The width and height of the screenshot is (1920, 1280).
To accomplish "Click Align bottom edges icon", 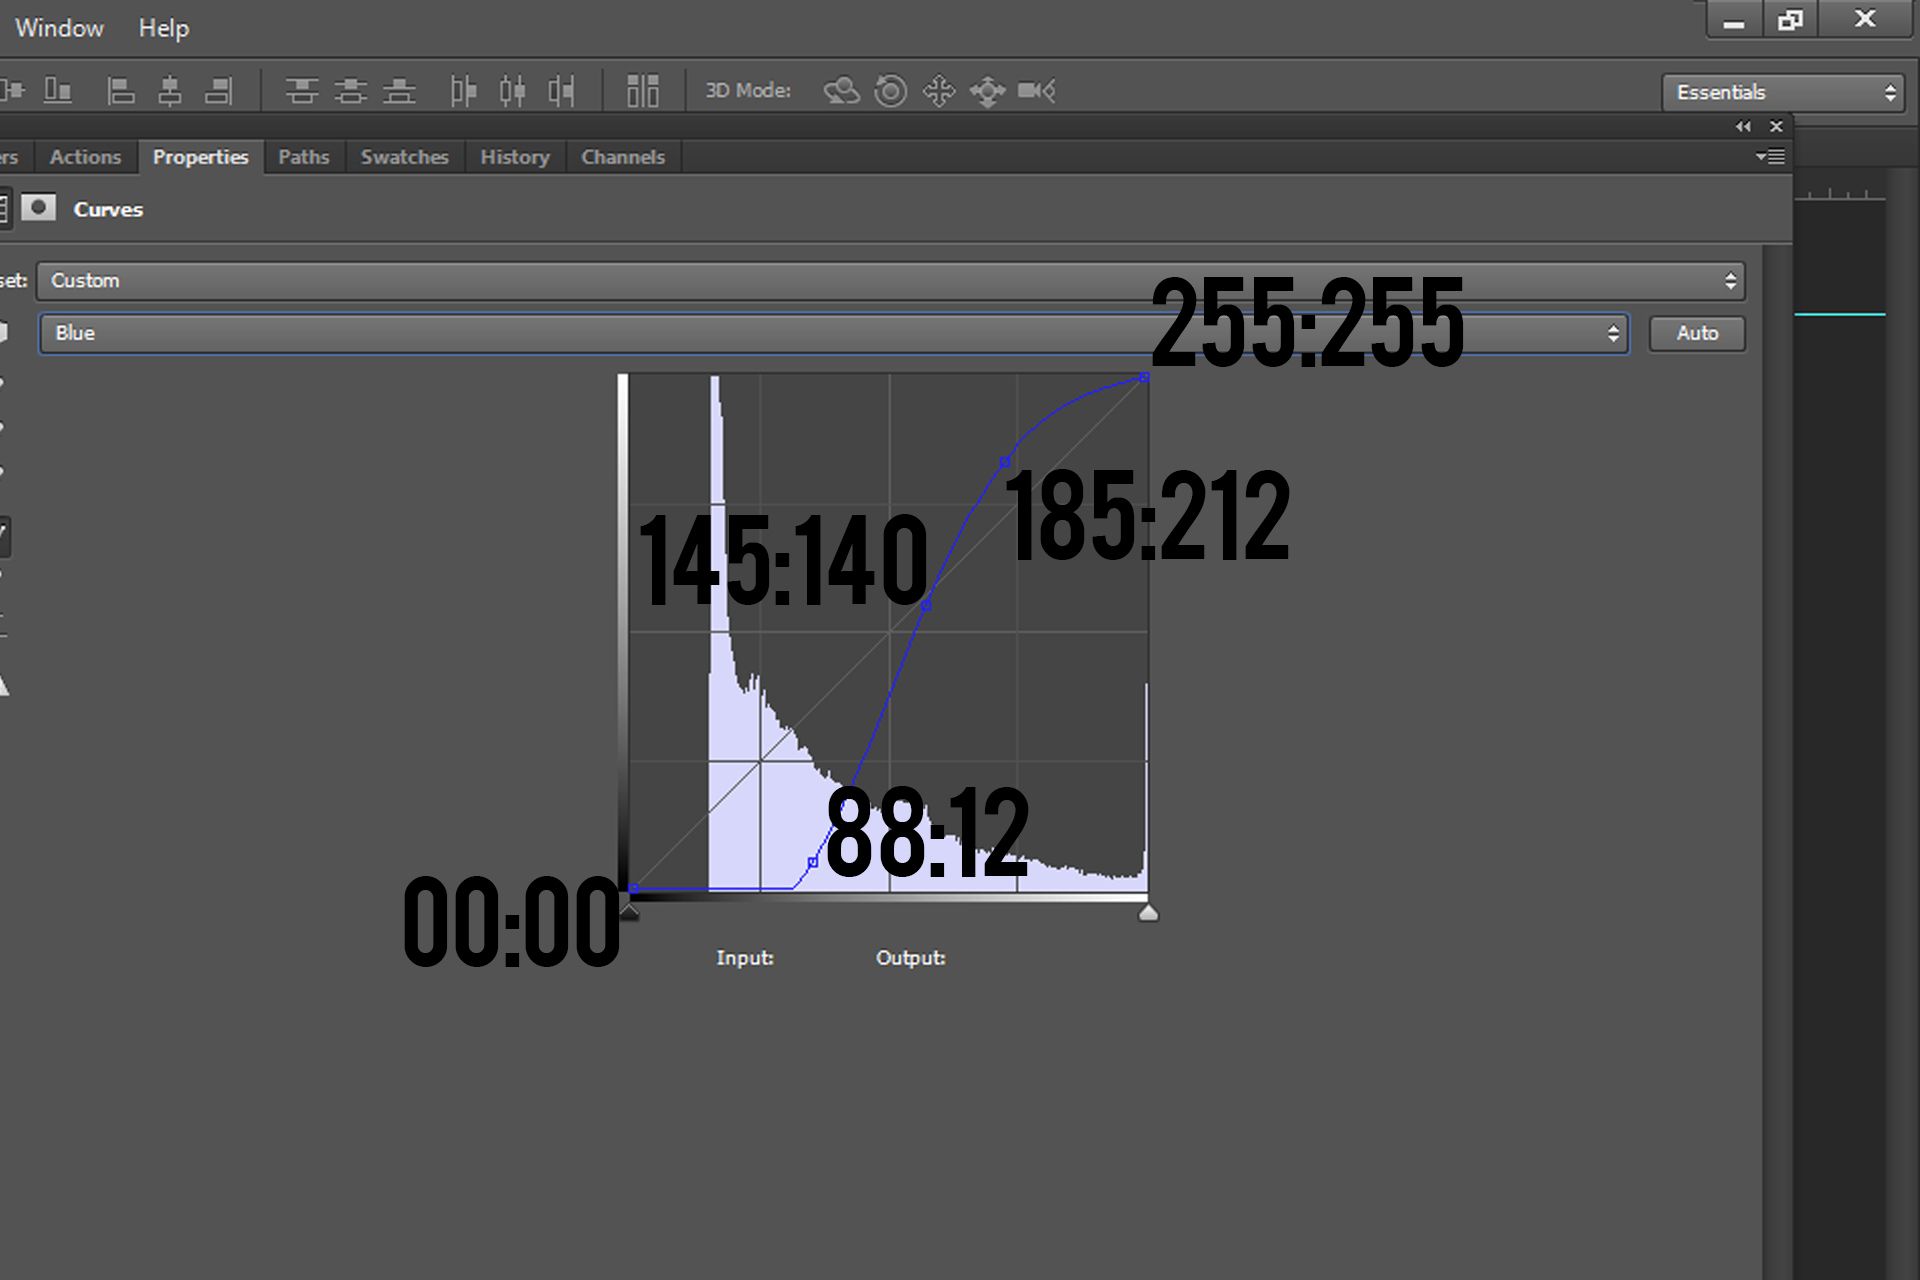I will [58, 91].
